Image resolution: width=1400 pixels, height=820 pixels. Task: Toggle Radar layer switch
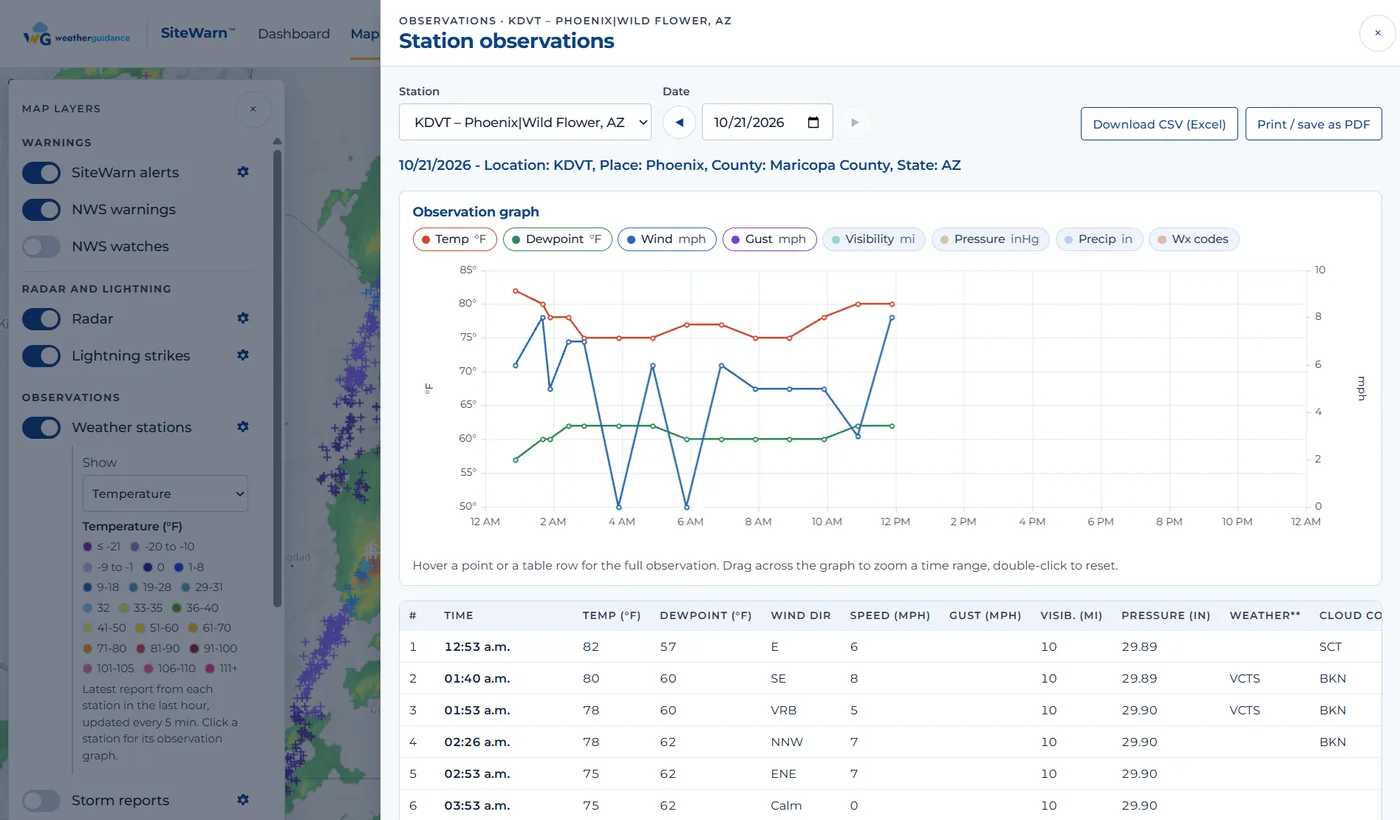coord(42,318)
